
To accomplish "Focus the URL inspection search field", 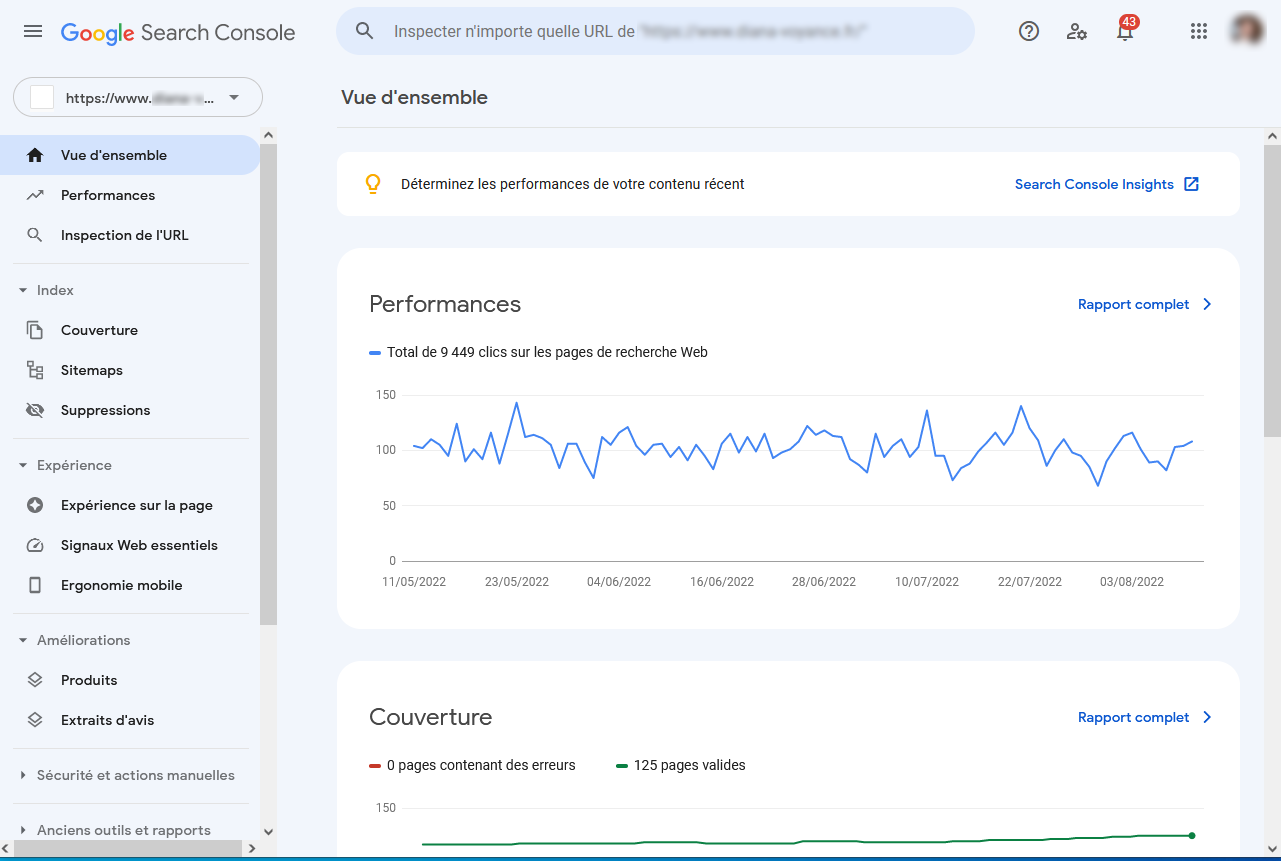I will tap(655, 31).
